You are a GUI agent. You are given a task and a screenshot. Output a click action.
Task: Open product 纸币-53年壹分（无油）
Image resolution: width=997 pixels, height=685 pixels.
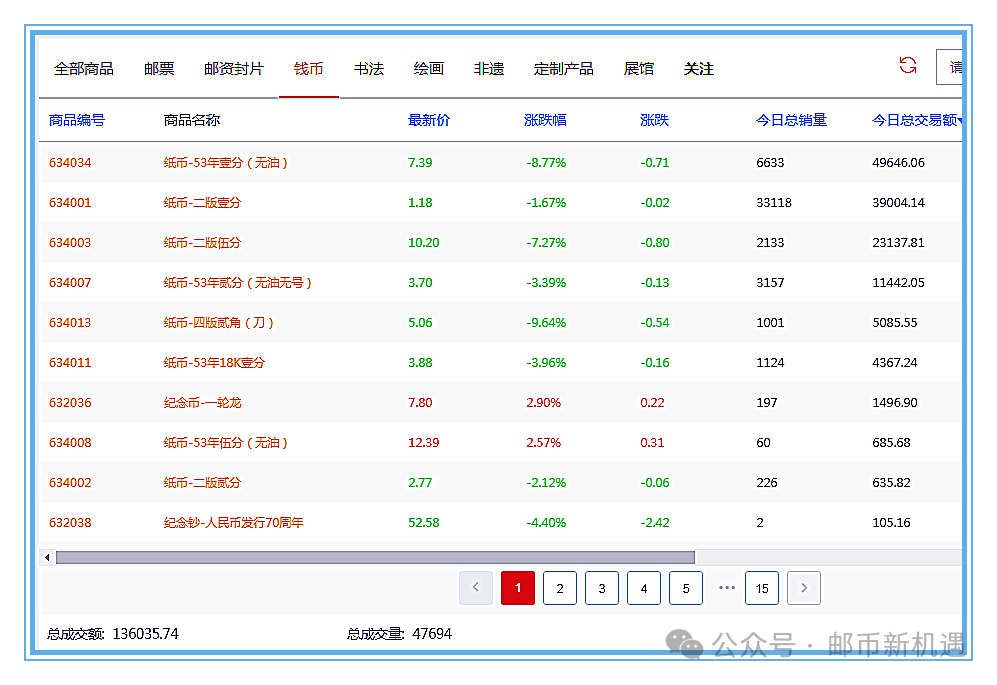(x=226, y=162)
